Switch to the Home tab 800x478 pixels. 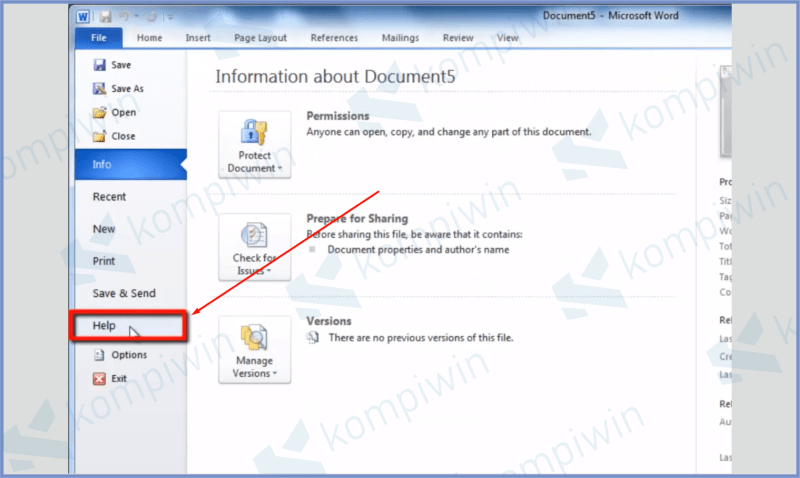149,38
